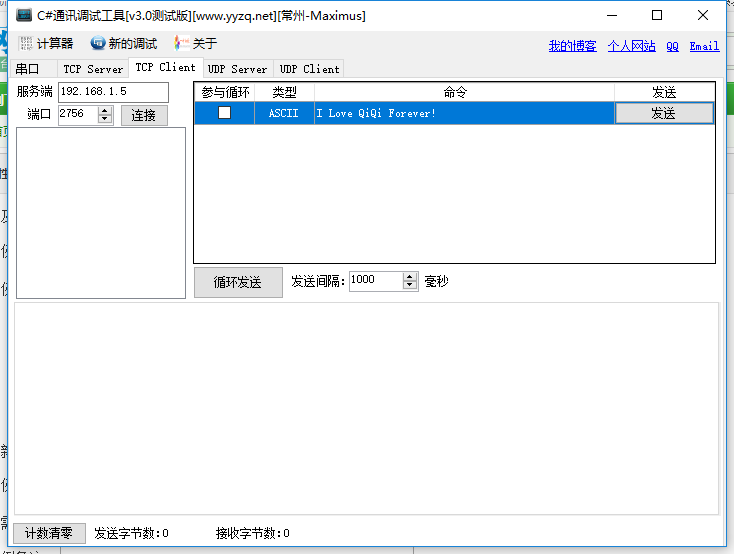Open the 关于 about dialog
This screenshot has width=734, height=554.
[196, 44]
